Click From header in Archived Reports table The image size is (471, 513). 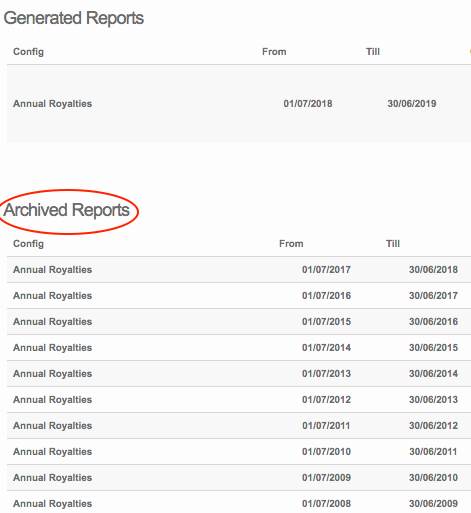pyautogui.click(x=291, y=244)
